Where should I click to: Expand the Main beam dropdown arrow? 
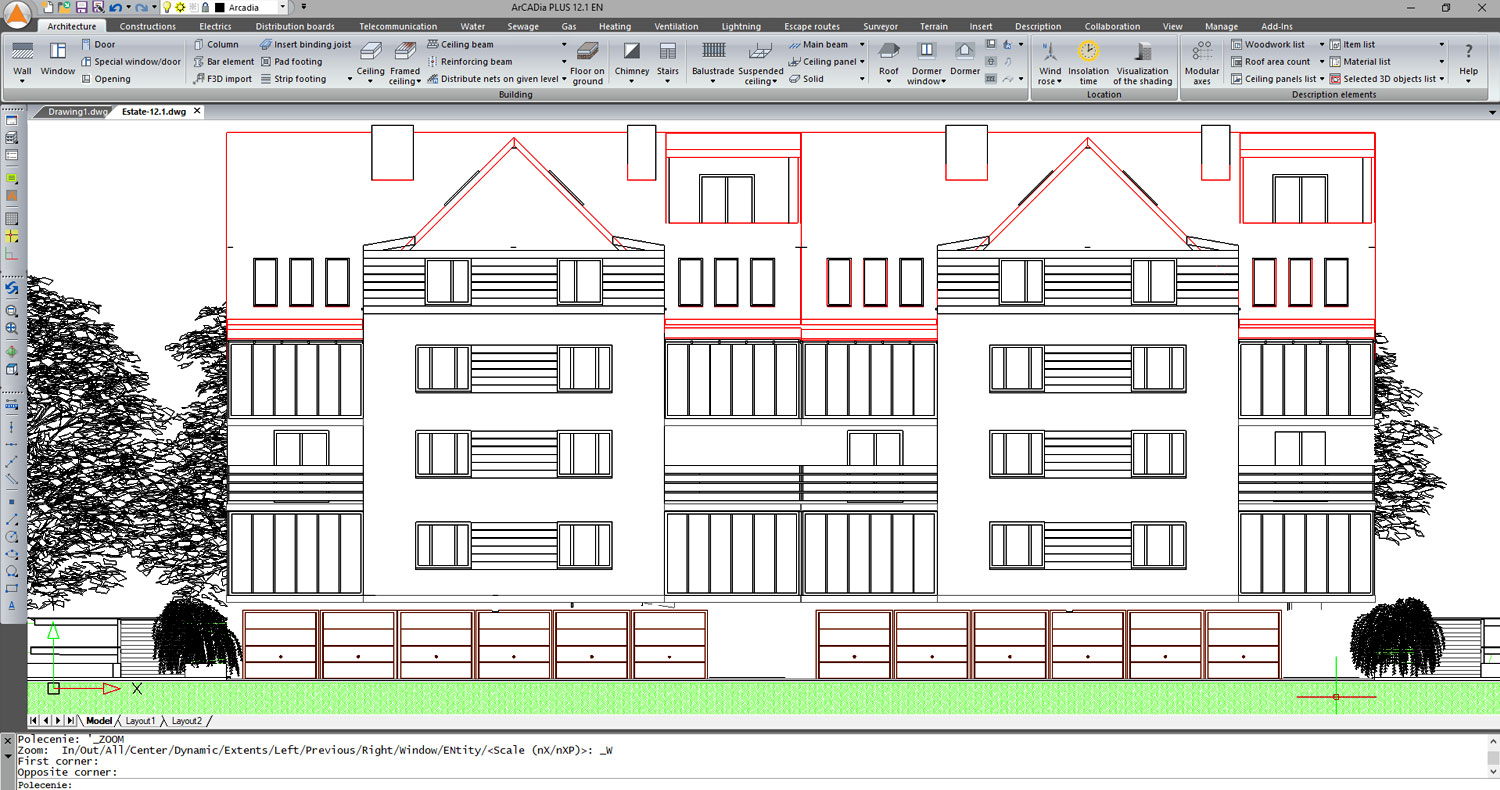click(x=861, y=45)
